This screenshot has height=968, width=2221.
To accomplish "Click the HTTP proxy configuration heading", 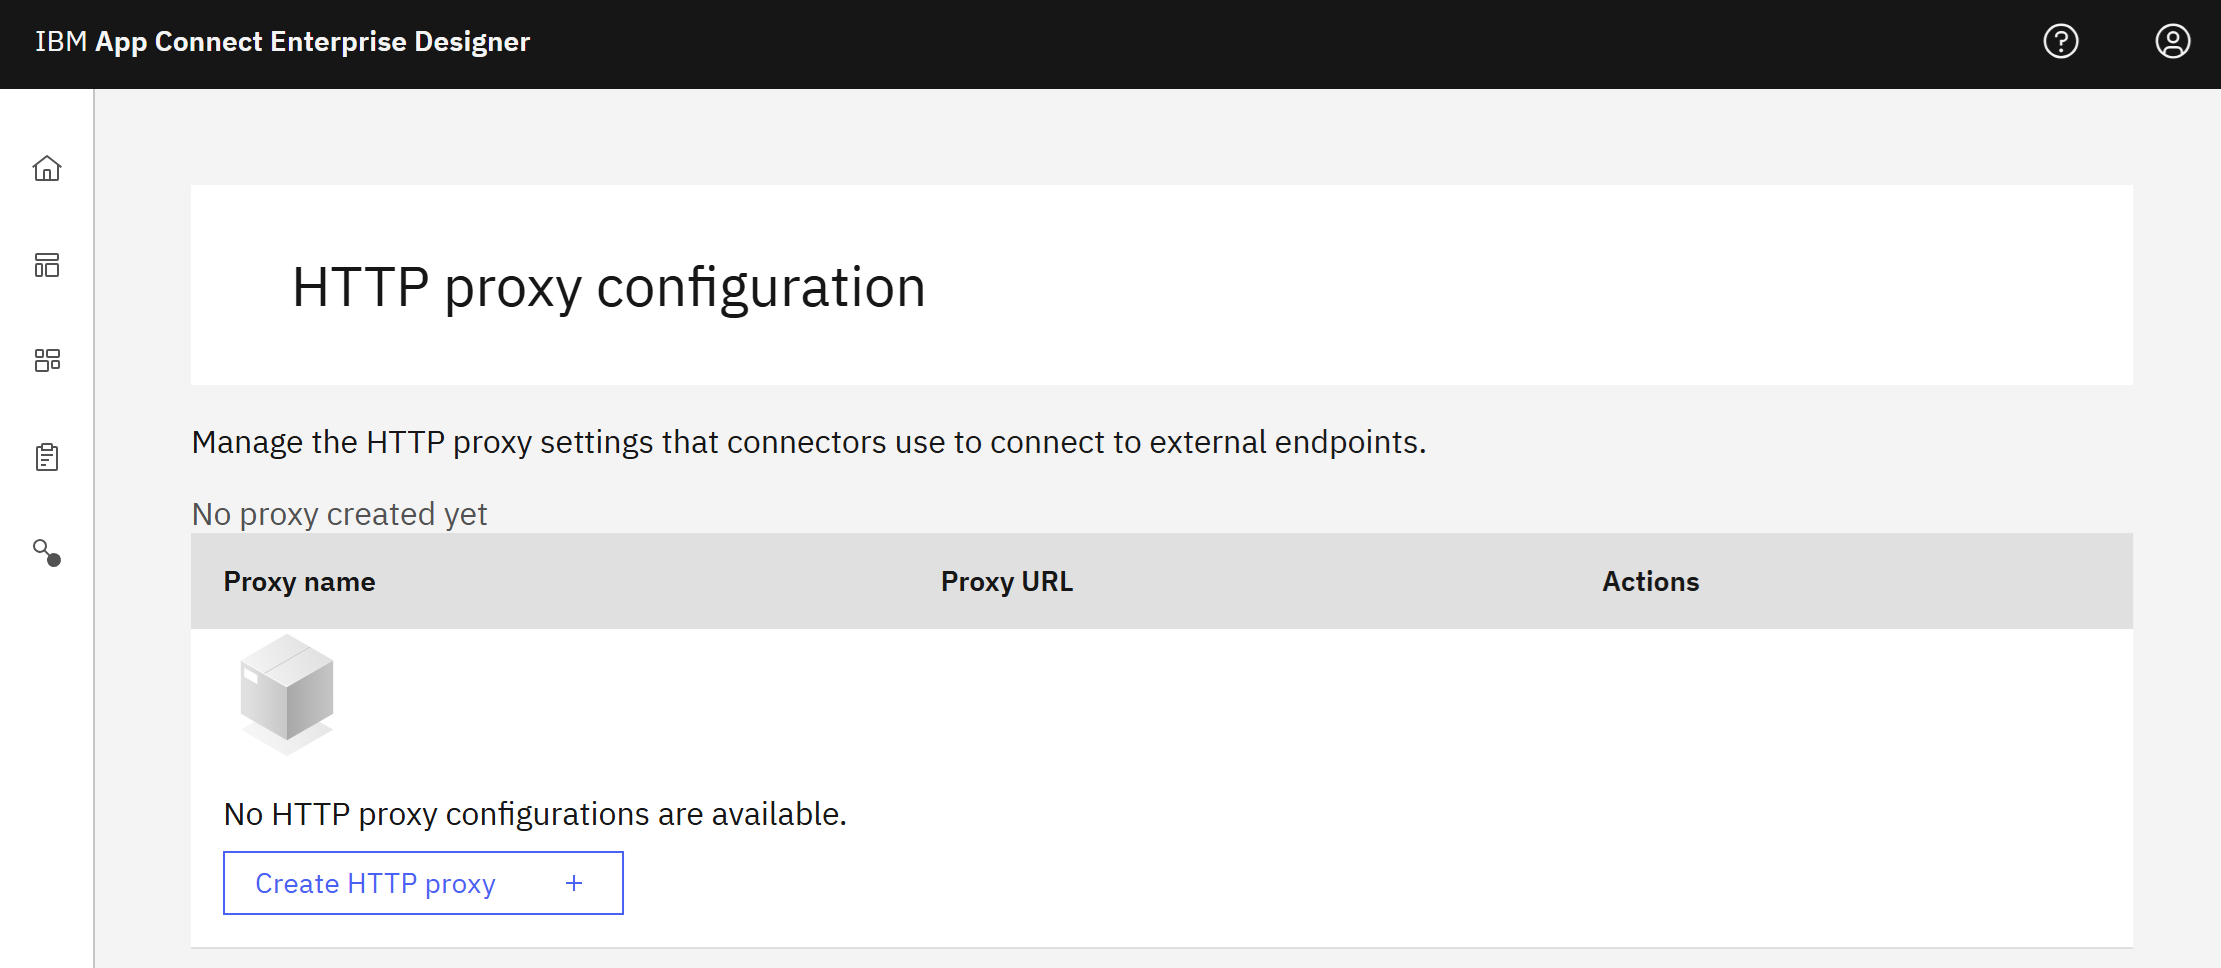I will pos(609,287).
